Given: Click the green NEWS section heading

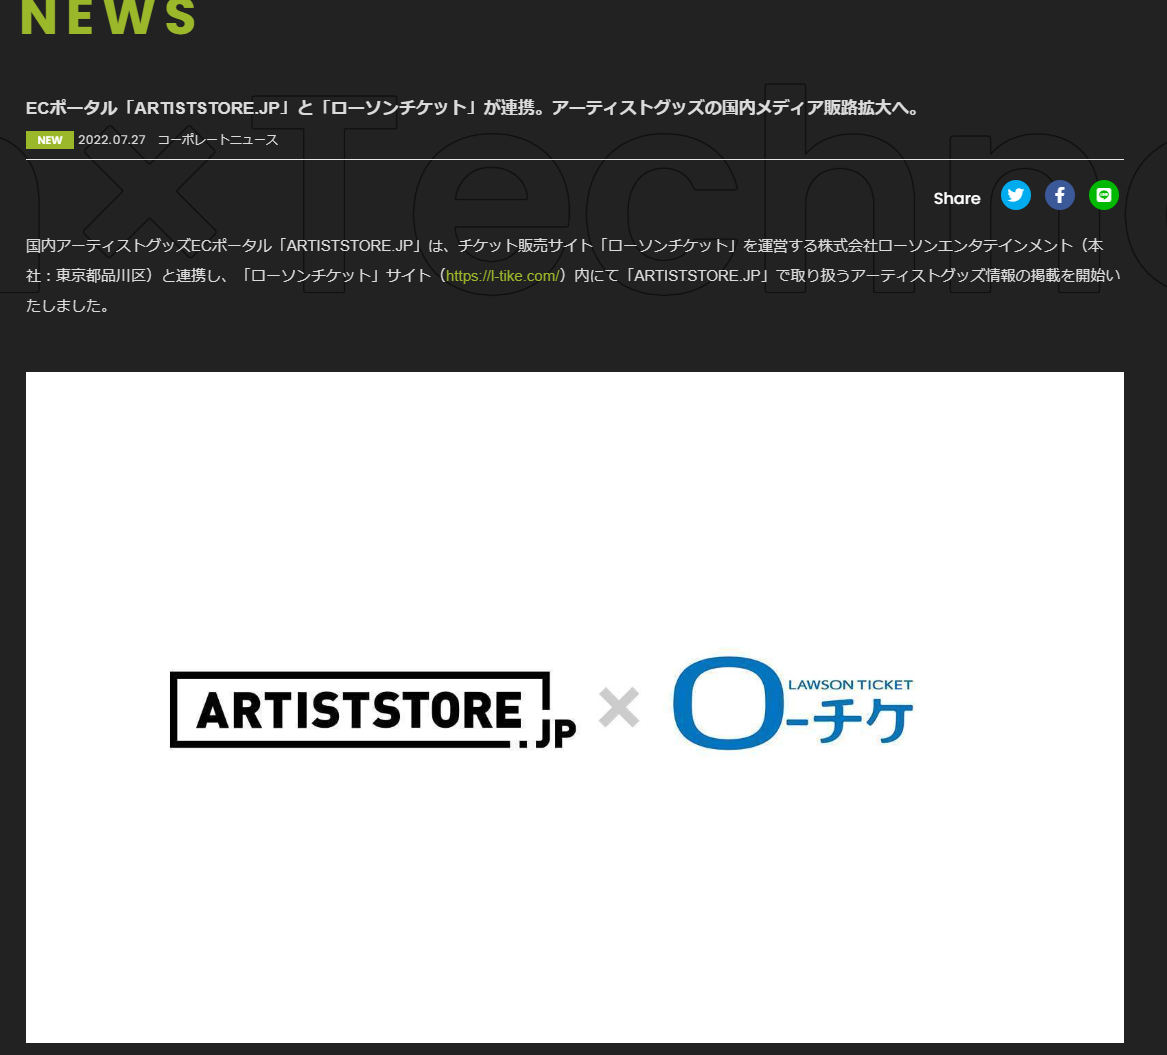Looking at the screenshot, I should coord(108,18).
